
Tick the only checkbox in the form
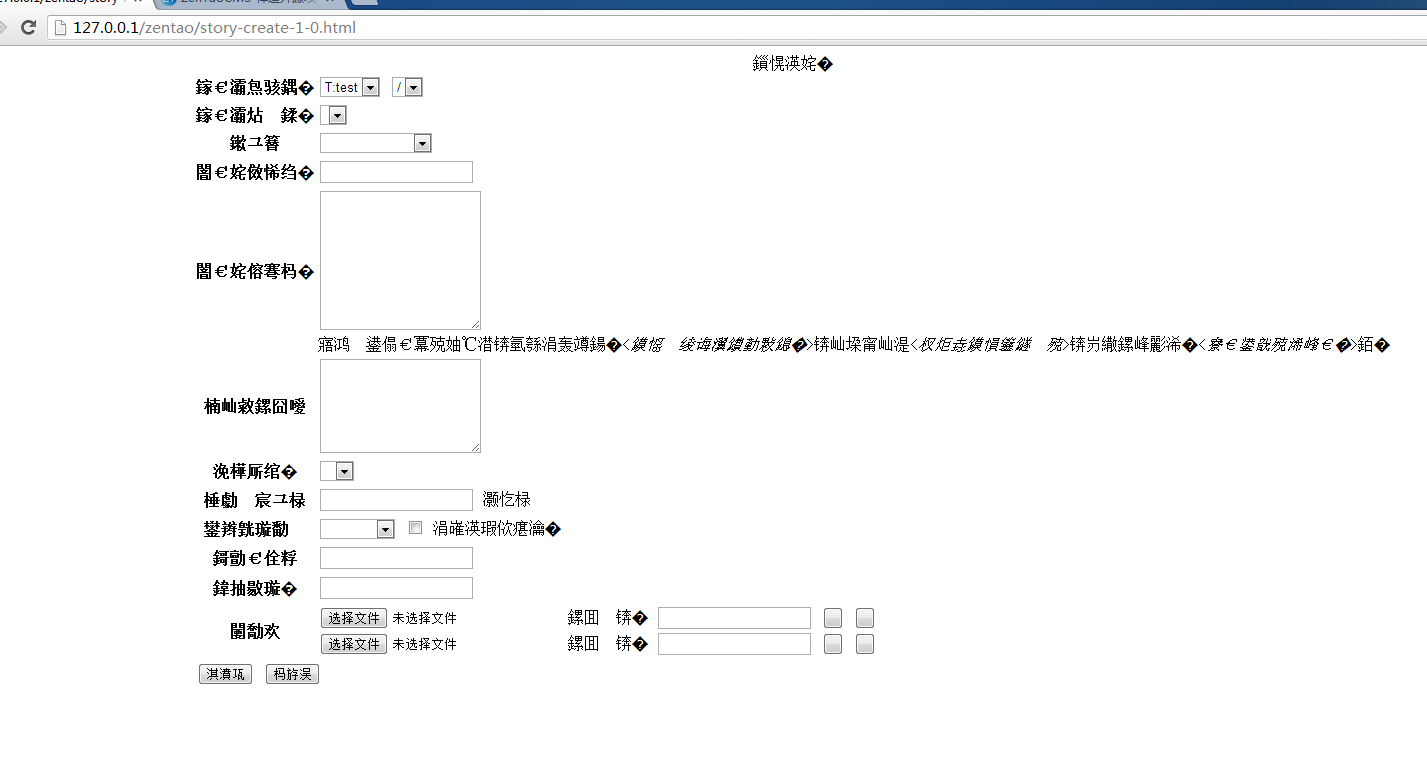[416, 528]
